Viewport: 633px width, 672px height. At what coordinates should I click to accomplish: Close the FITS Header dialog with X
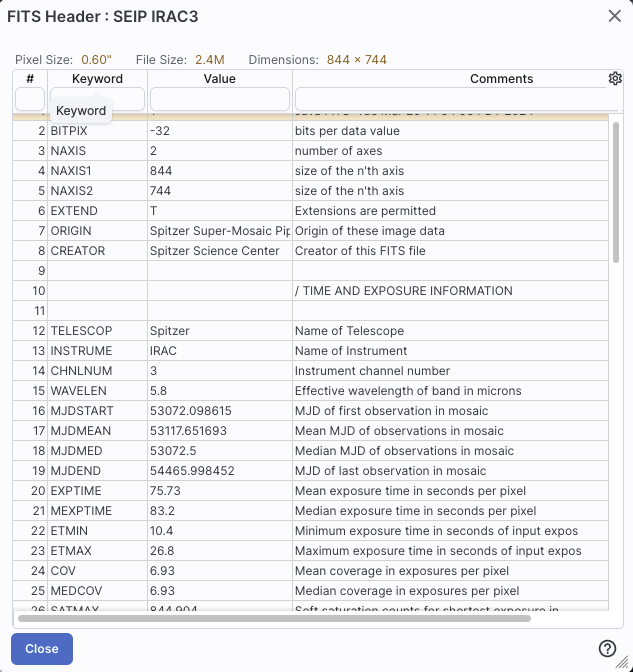tap(615, 16)
